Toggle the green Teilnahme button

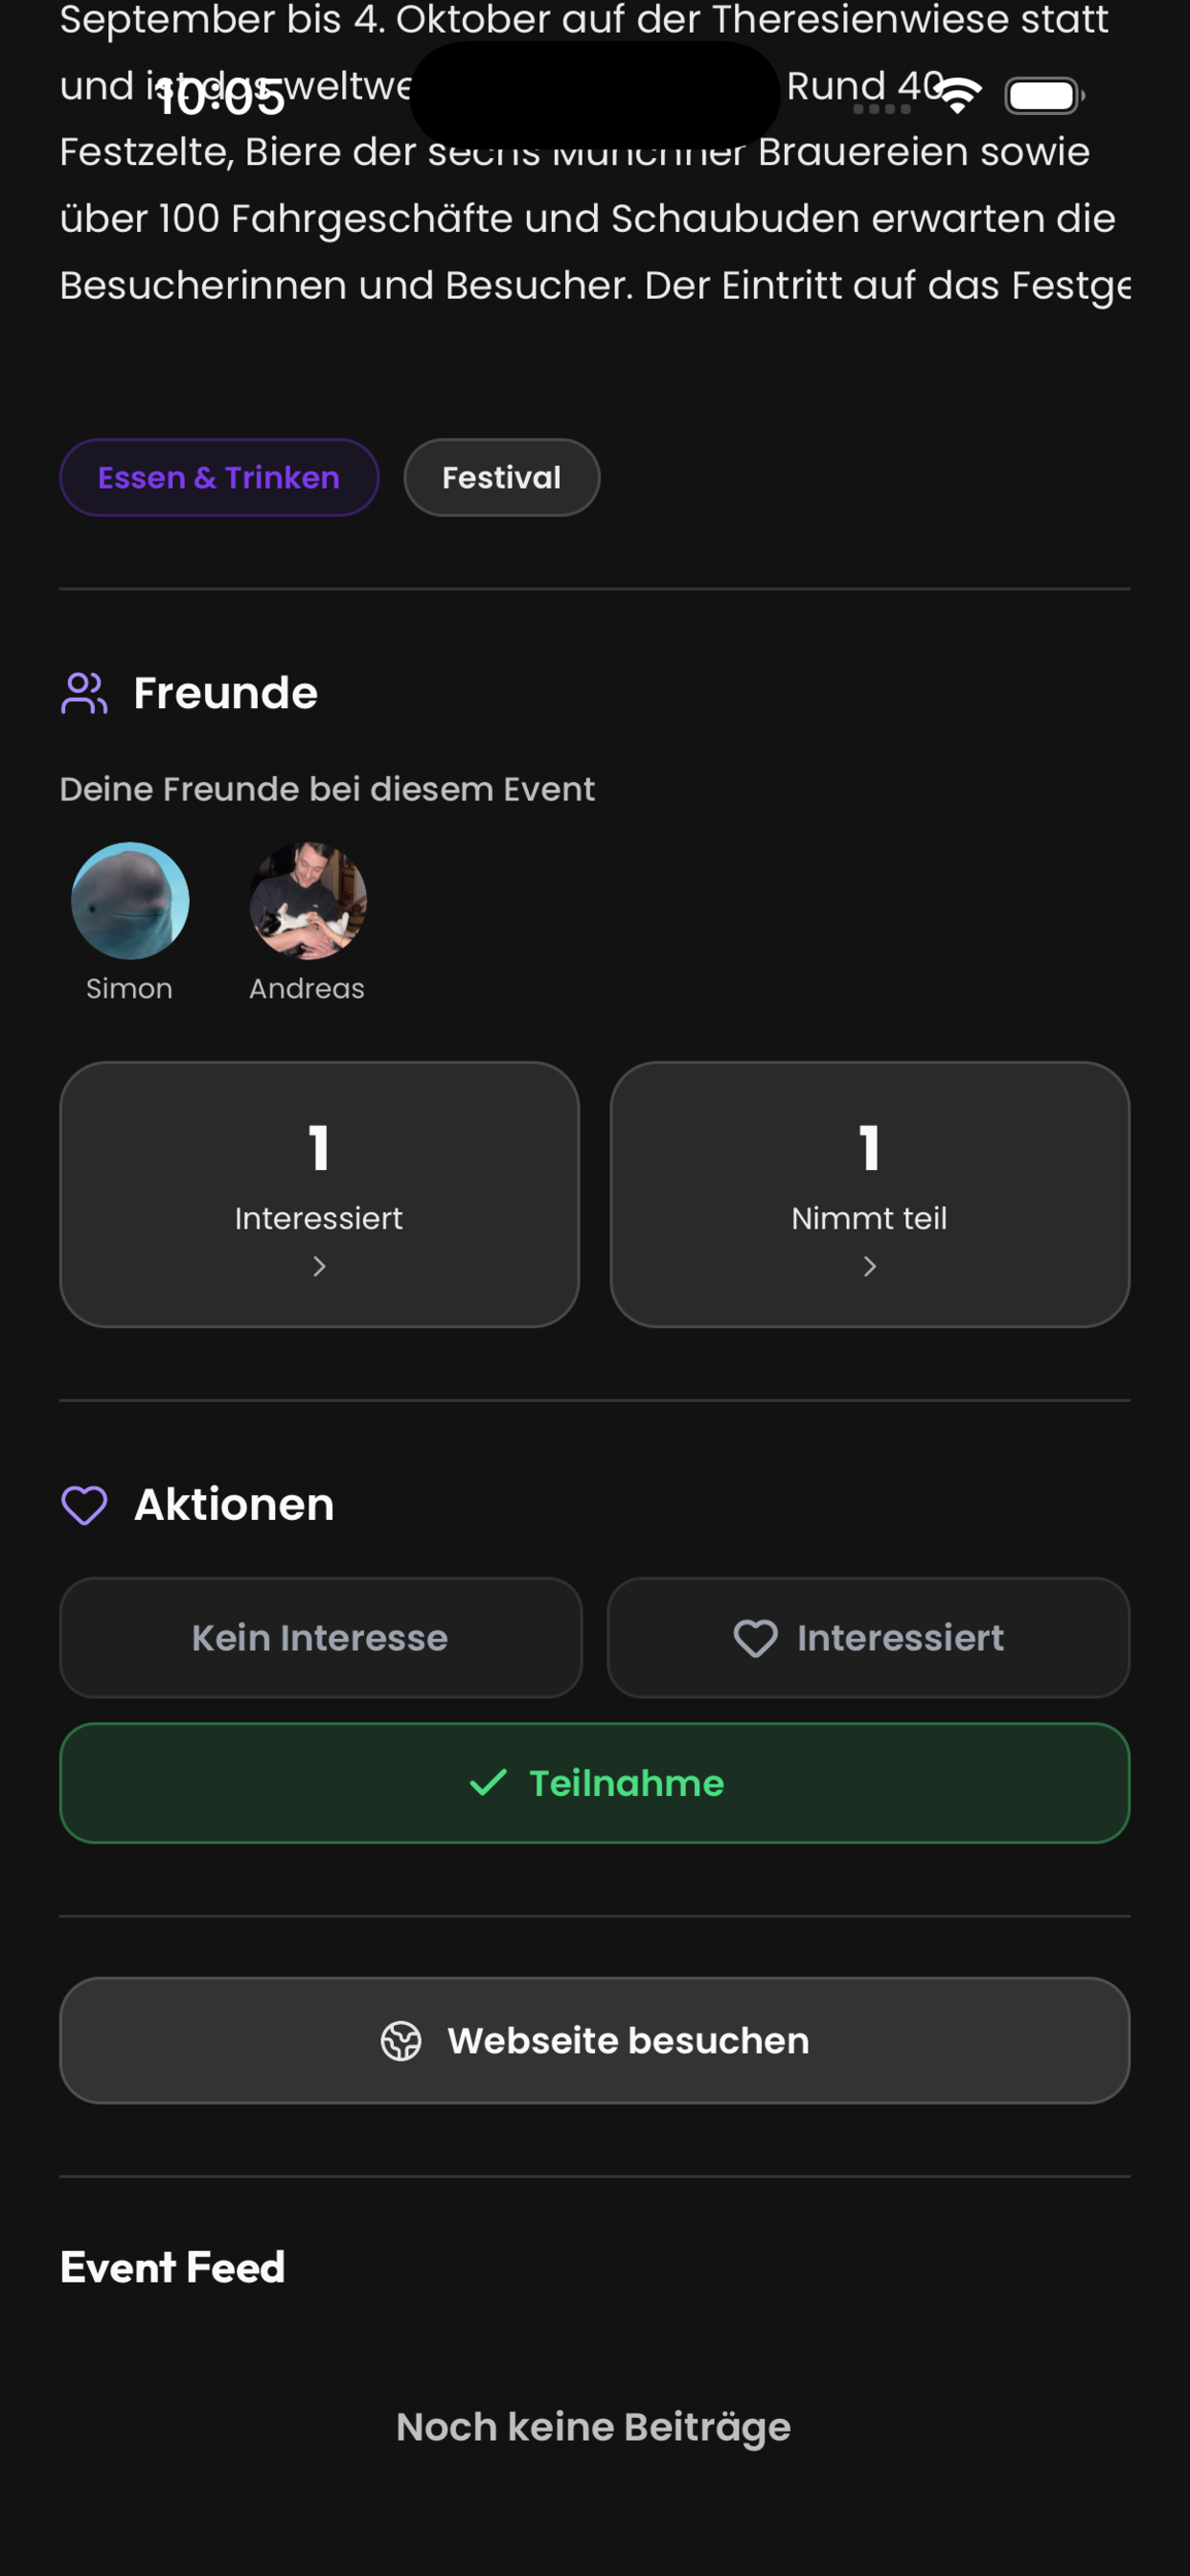[x=595, y=1783]
